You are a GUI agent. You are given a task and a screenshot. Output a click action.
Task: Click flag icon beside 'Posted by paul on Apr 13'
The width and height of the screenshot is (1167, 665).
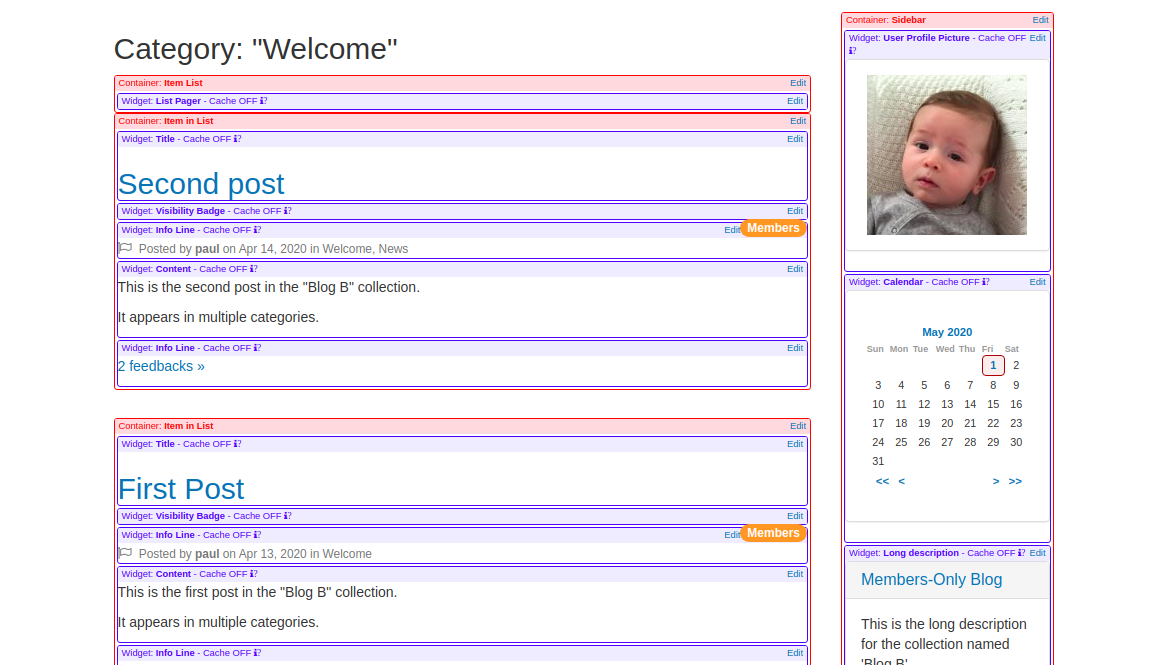[x=126, y=553]
